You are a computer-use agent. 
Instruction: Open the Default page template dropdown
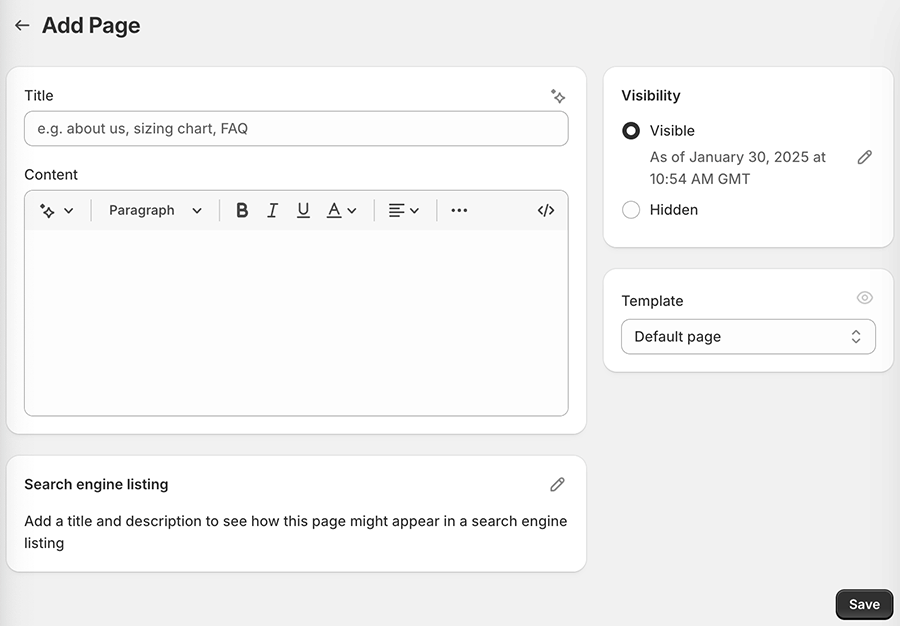(x=748, y=337)
